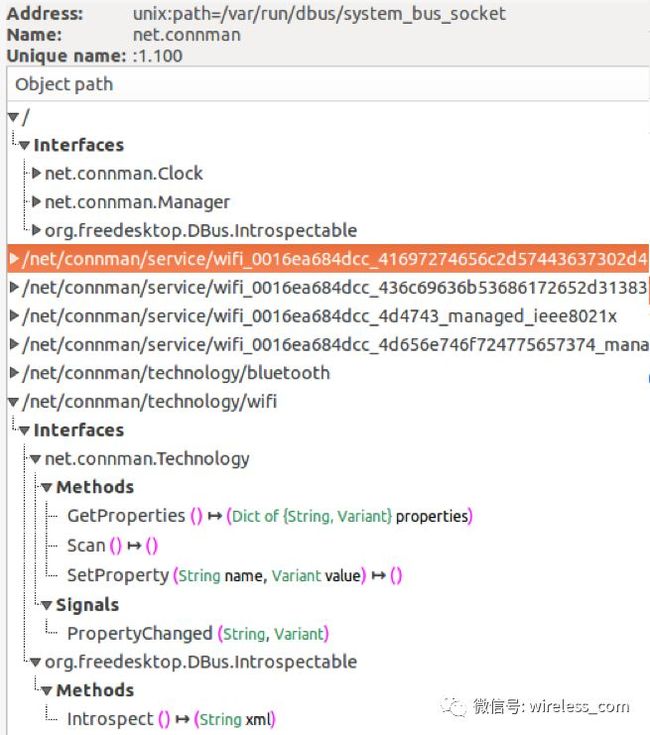
Task: Expand the highlighted wifi service ending 302d4
Action: [x=14, y=259]
